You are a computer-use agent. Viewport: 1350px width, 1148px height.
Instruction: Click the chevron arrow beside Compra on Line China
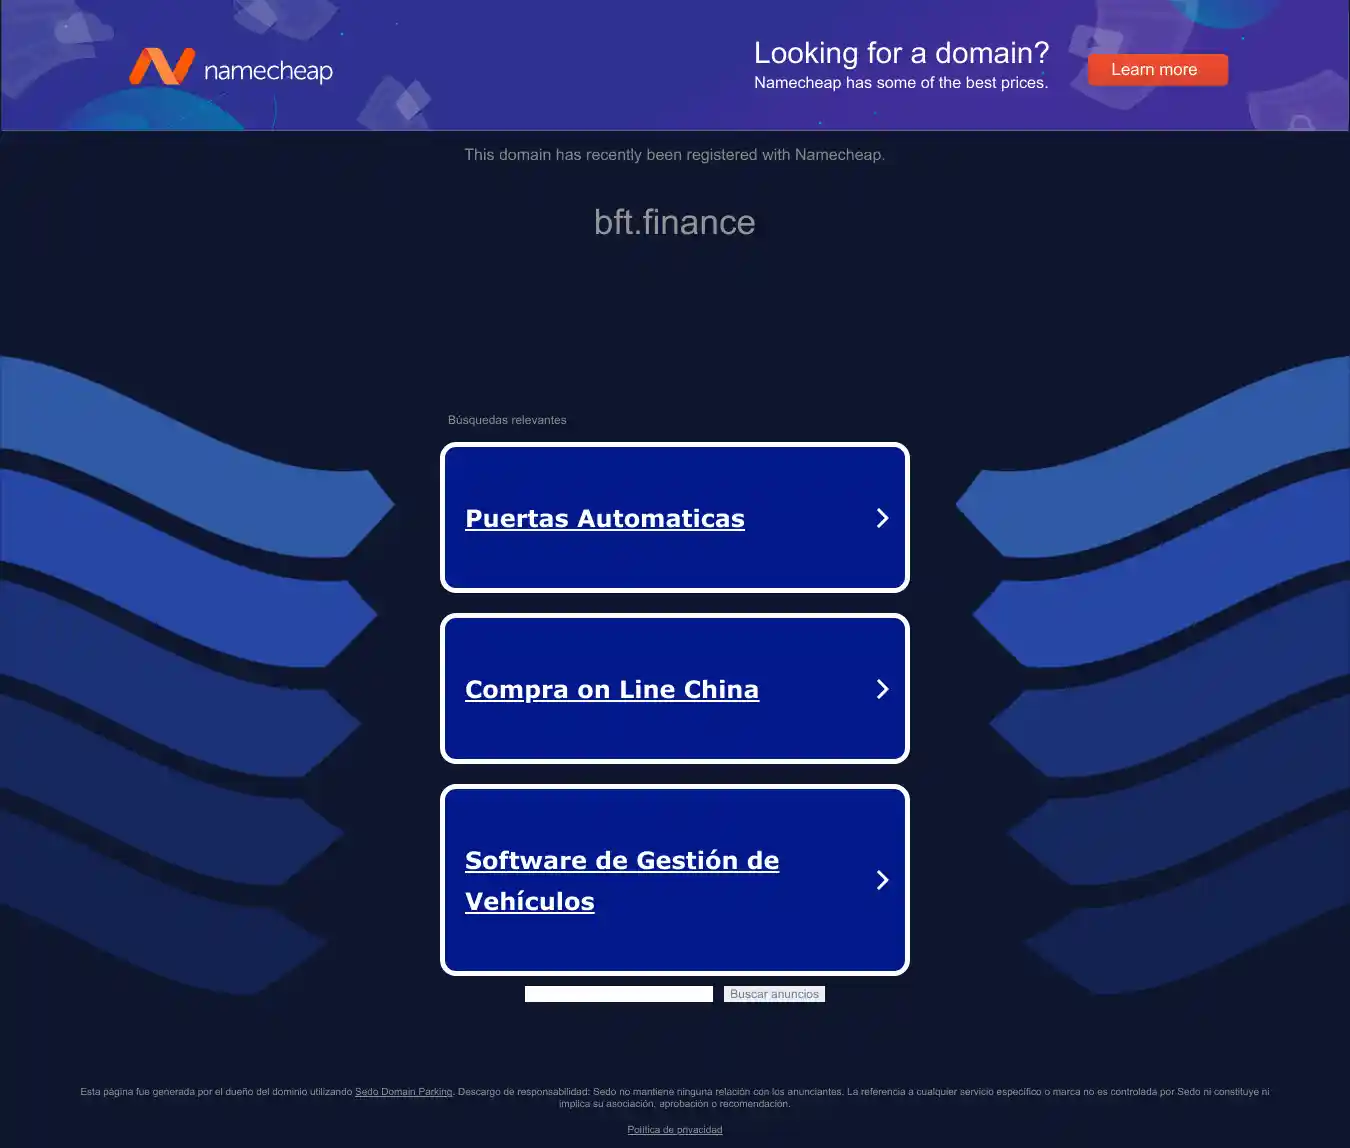point(882,689)
